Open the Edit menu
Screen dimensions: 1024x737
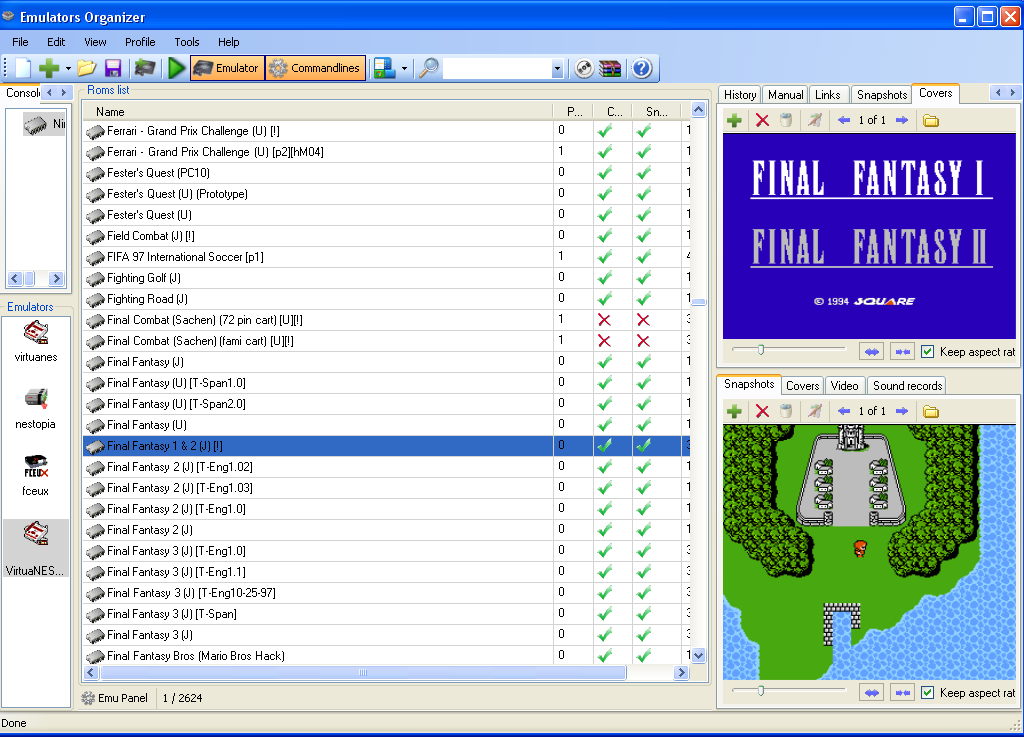pyautogui.click(x=56, y=42)
